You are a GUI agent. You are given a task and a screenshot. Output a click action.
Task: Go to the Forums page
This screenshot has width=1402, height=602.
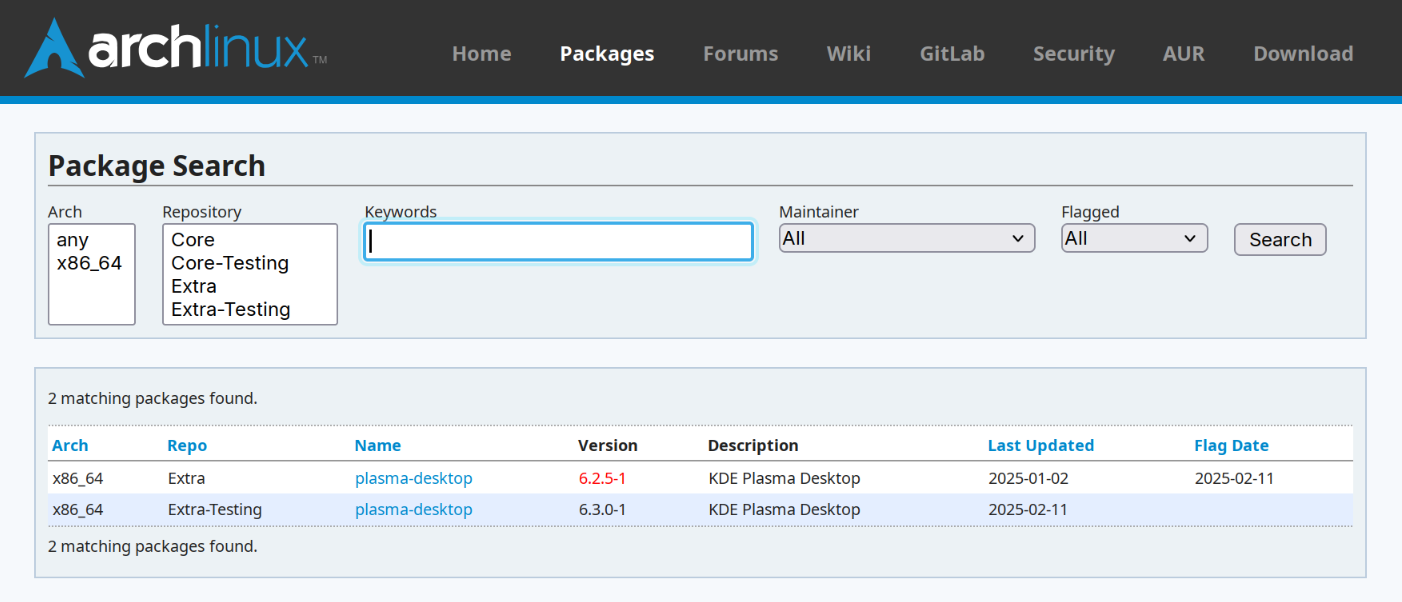coord(740,54)
